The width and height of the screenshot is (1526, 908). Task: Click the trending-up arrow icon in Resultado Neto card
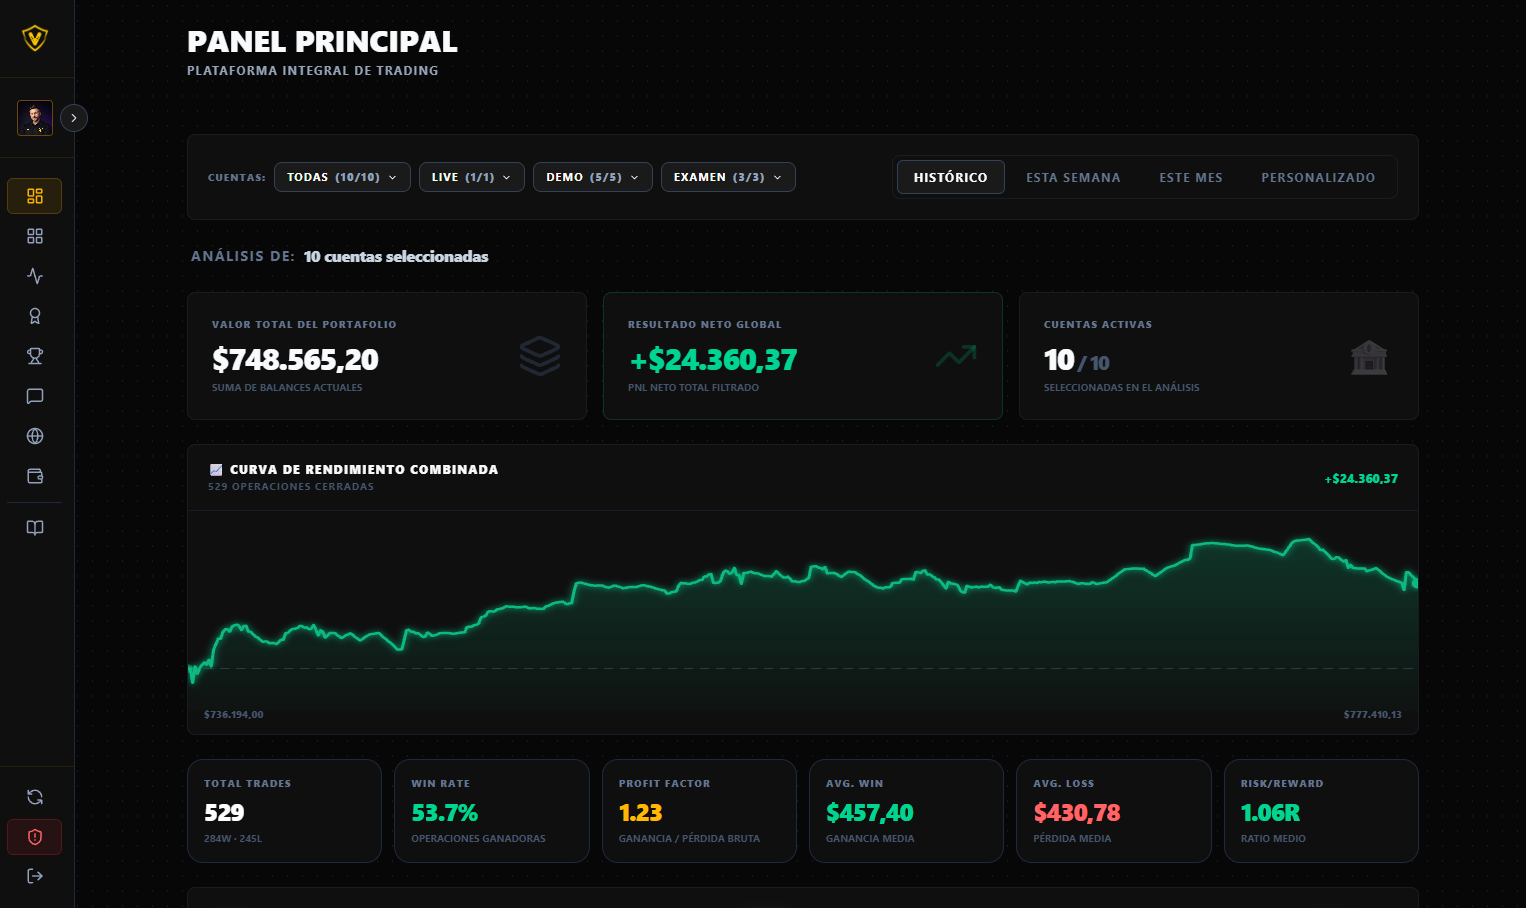956,356
